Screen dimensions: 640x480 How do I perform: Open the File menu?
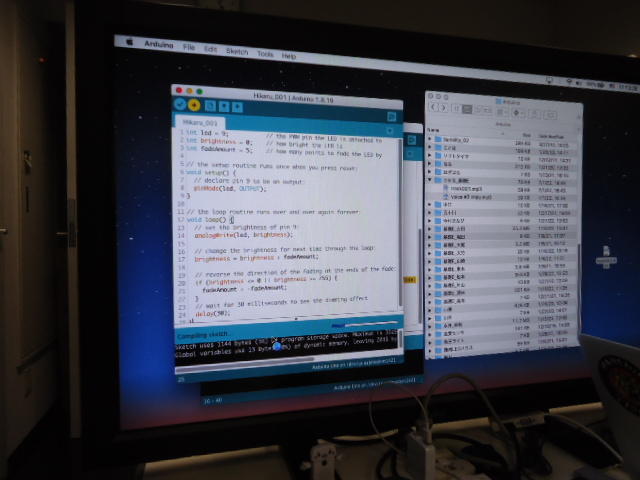189,47
